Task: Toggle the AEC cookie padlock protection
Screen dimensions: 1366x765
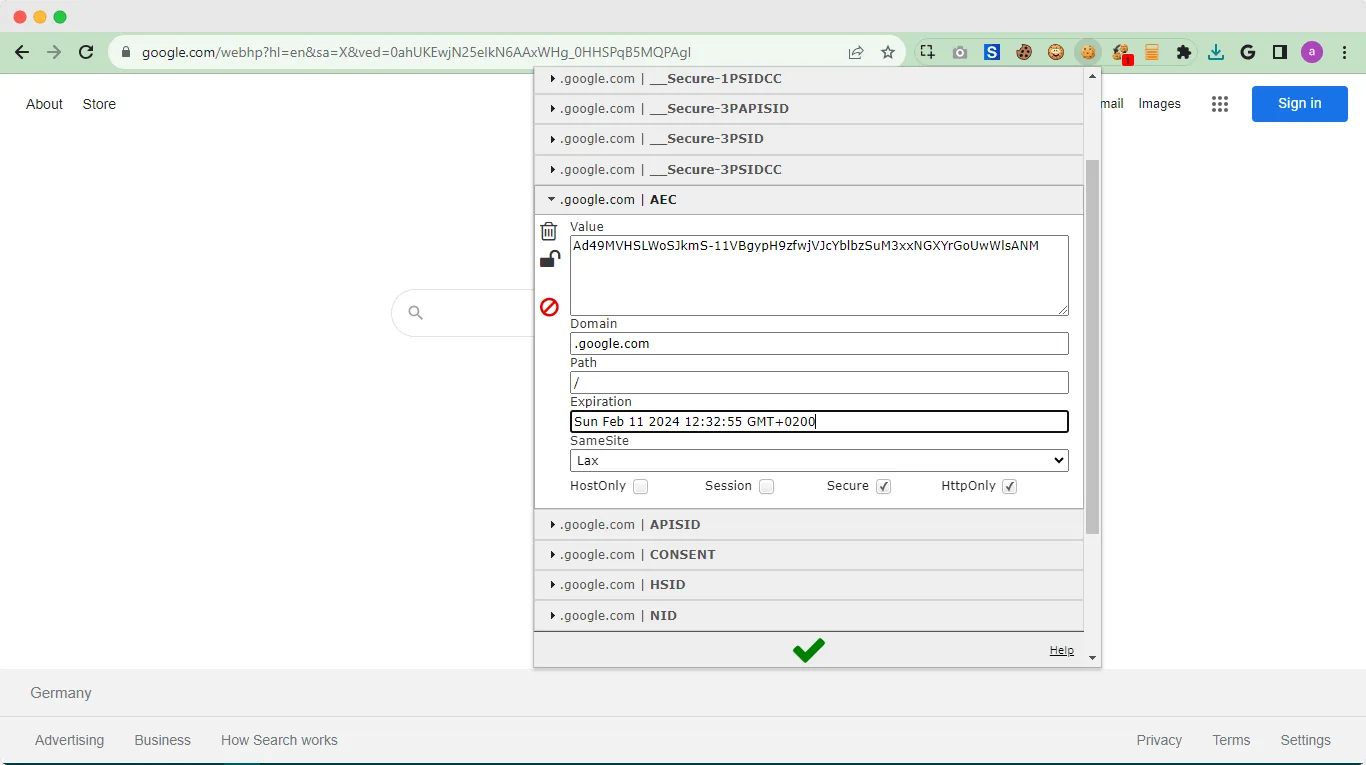Action: click(550, 260)
